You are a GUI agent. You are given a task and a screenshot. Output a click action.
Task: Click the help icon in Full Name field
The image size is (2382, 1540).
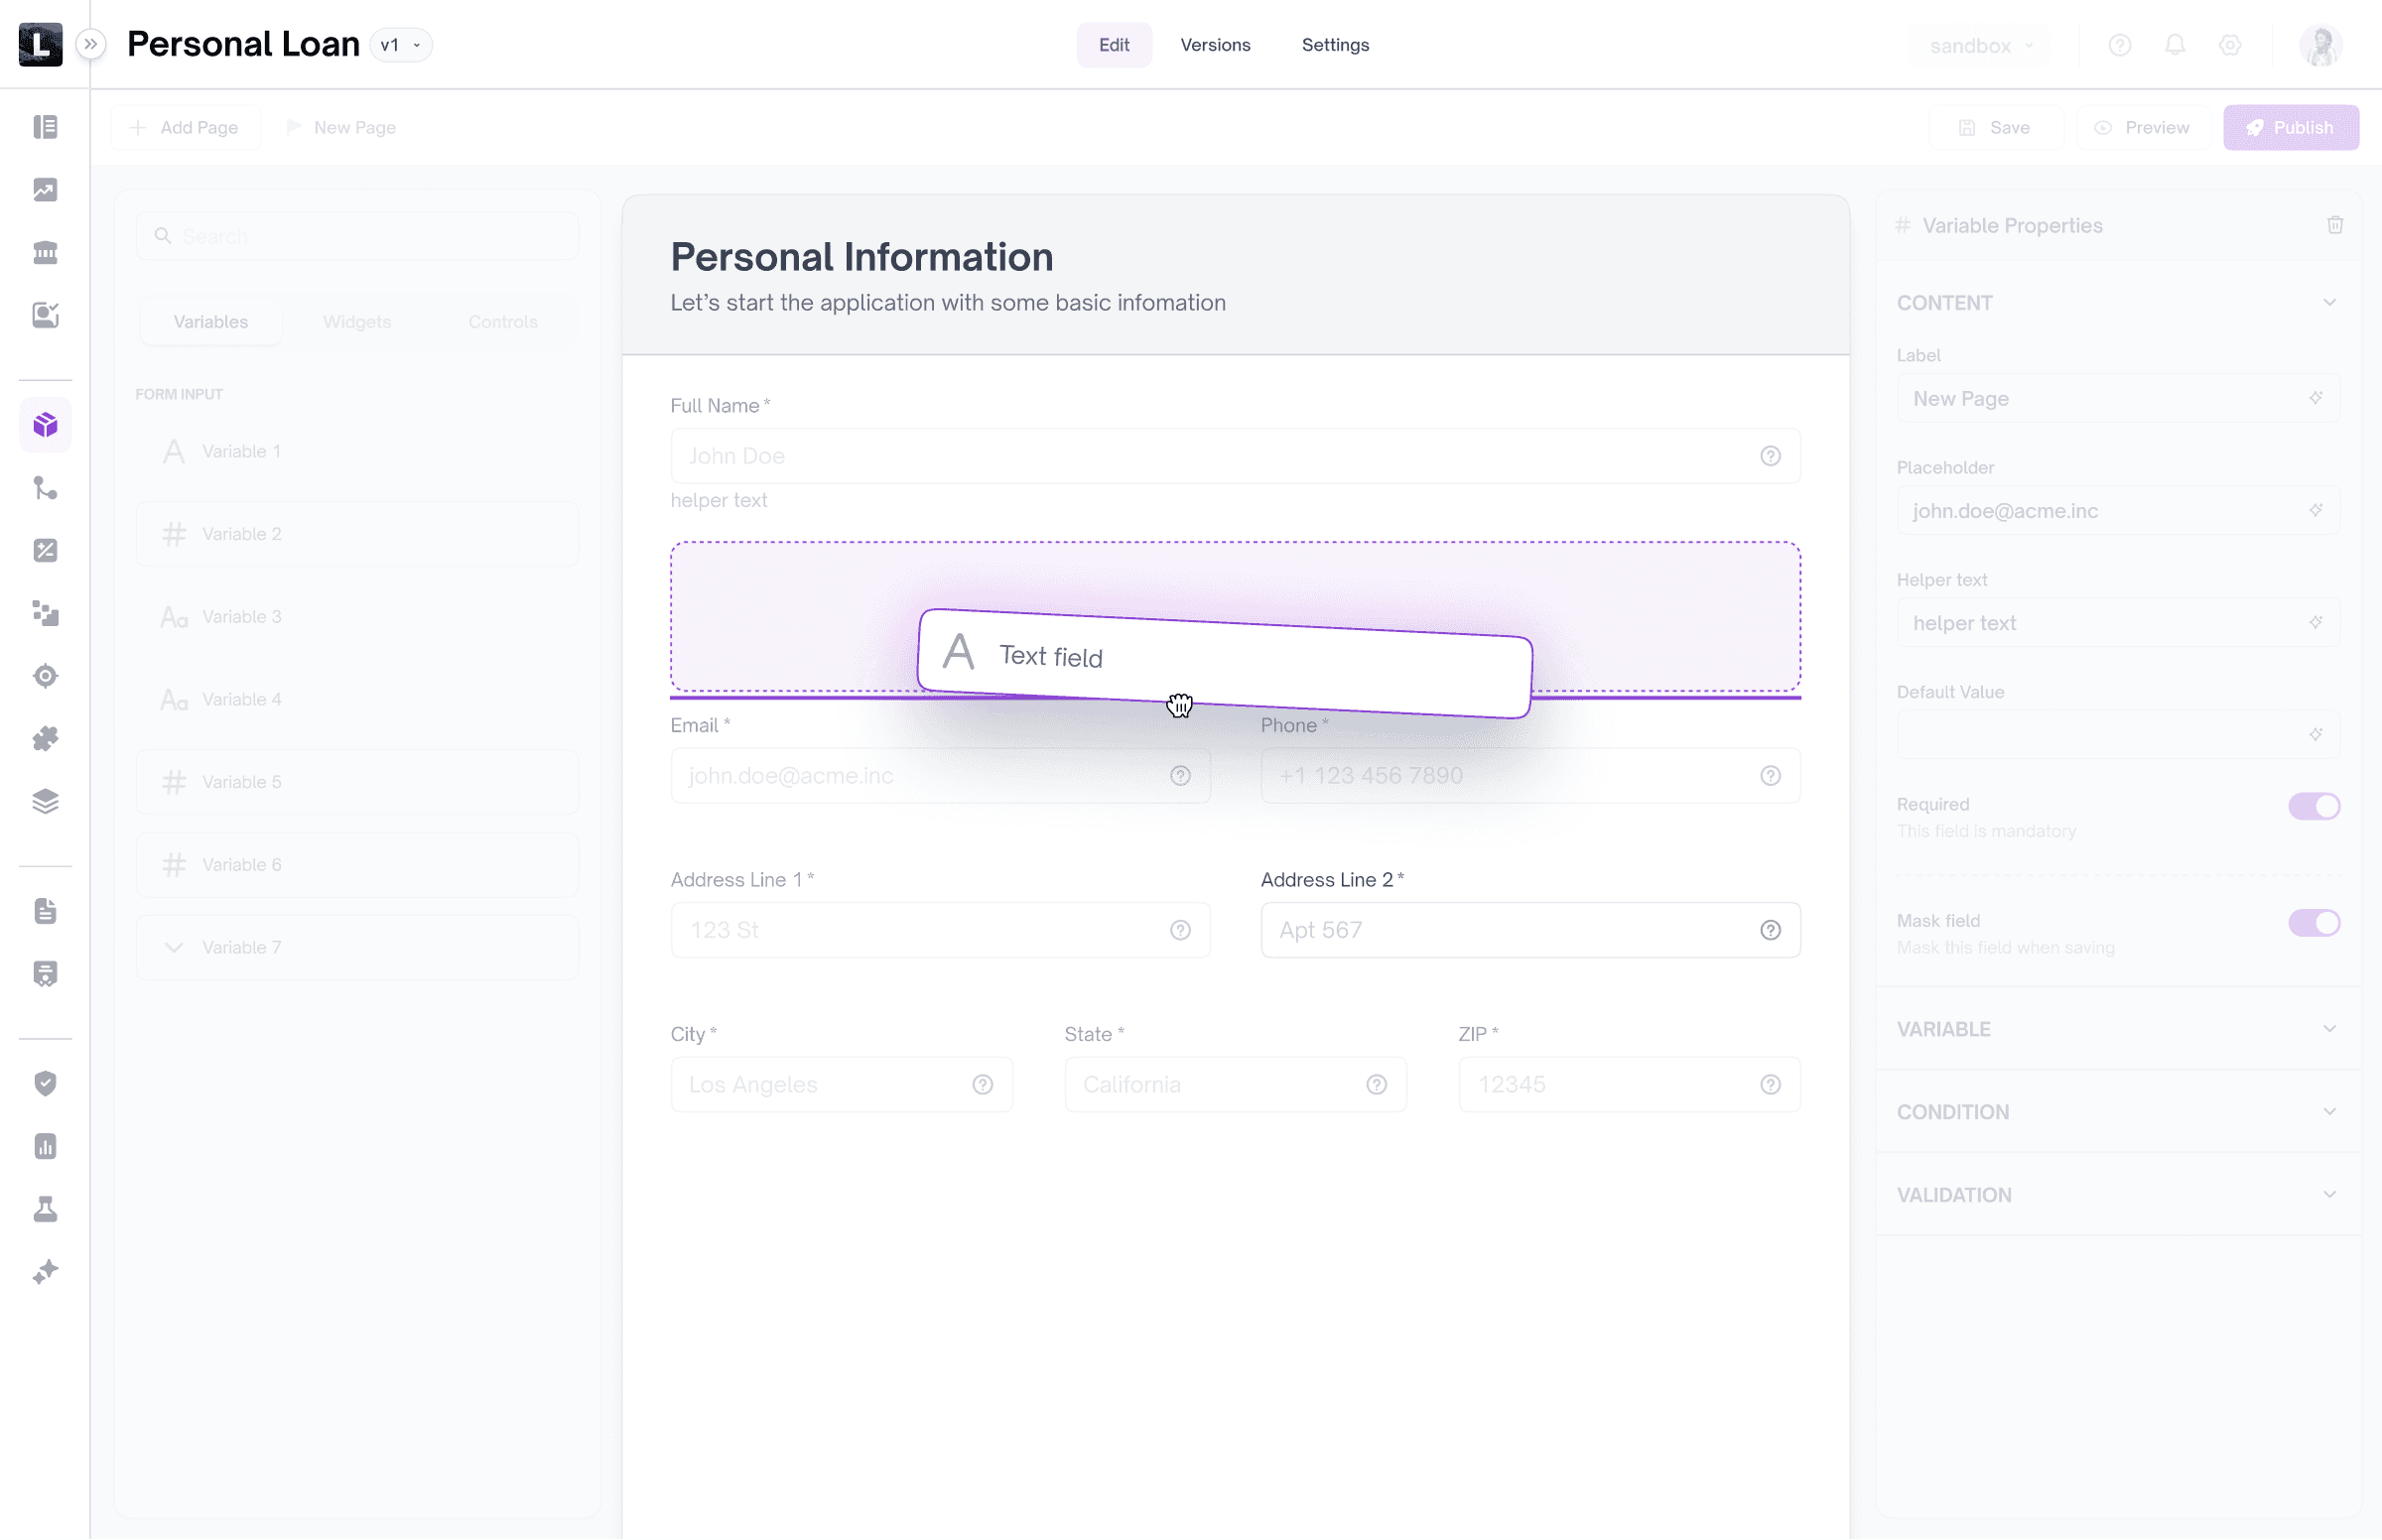coord(1769,456)
